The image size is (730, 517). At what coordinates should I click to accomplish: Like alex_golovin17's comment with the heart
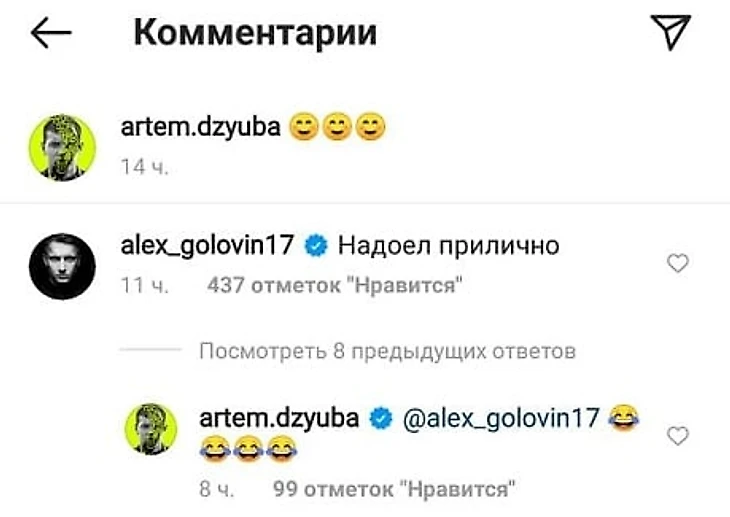(677, 263)
